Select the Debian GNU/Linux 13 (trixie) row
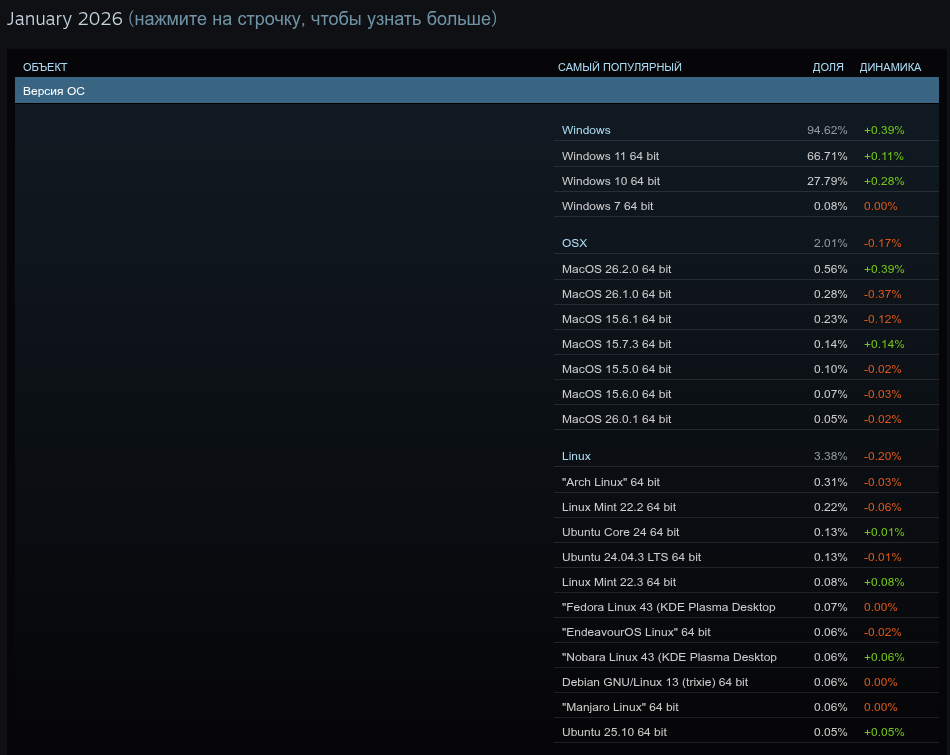 click(746, 682)
